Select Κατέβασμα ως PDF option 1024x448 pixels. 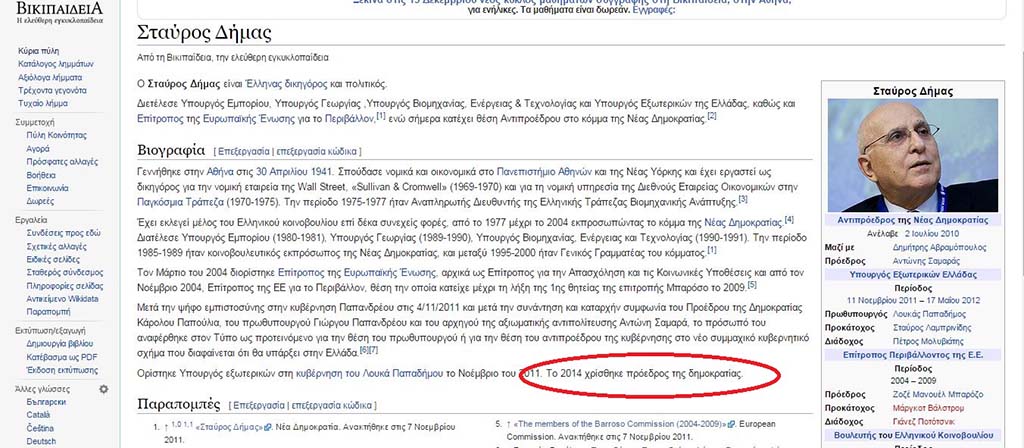tap(61, 357)
